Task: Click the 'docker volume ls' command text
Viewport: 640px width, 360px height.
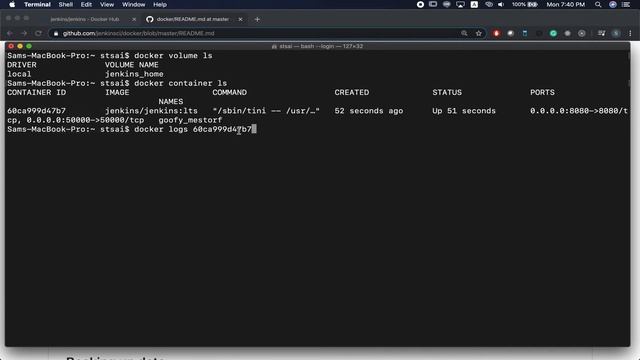Action: tap(173, 56)
